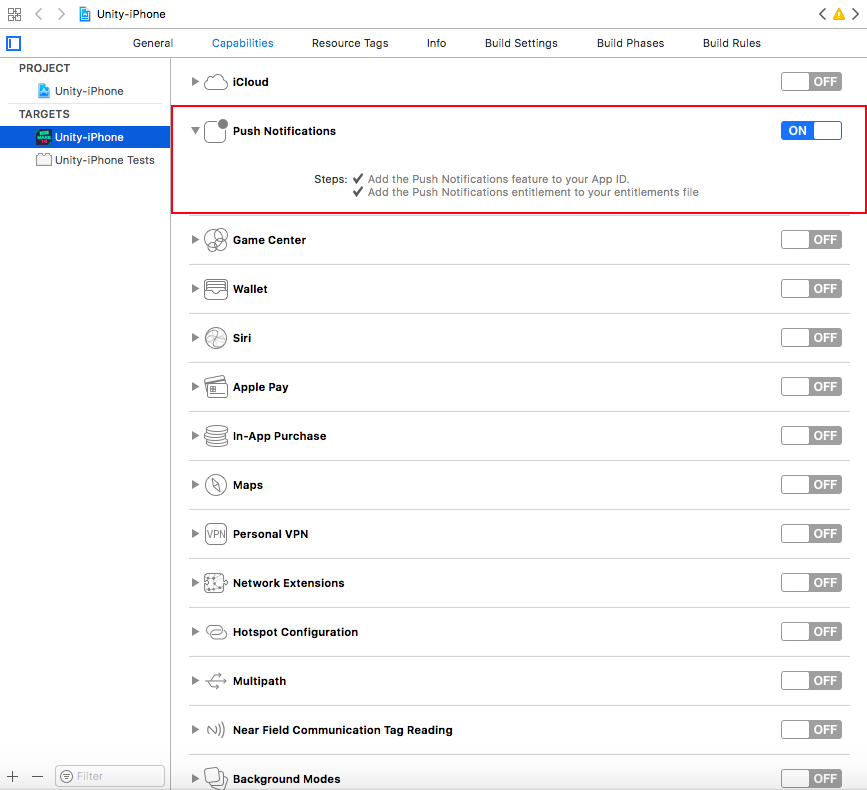This screenshot has width=867, height=790.
Task: Click the Siri capability icon
Action: [216, 338]
